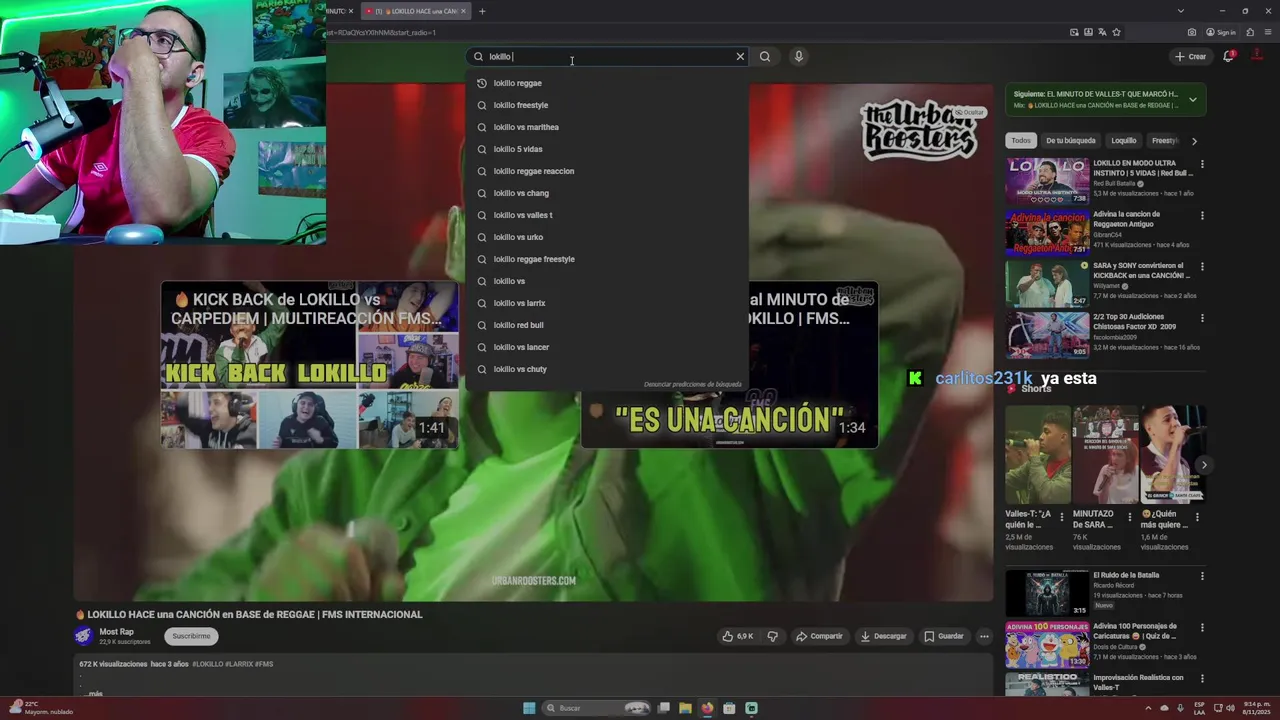Image resolution: width=1280 pixels, height=720 pixels.
Task: Select the "lokillo vs chuty" suggestion
Action: click(607, 369)
